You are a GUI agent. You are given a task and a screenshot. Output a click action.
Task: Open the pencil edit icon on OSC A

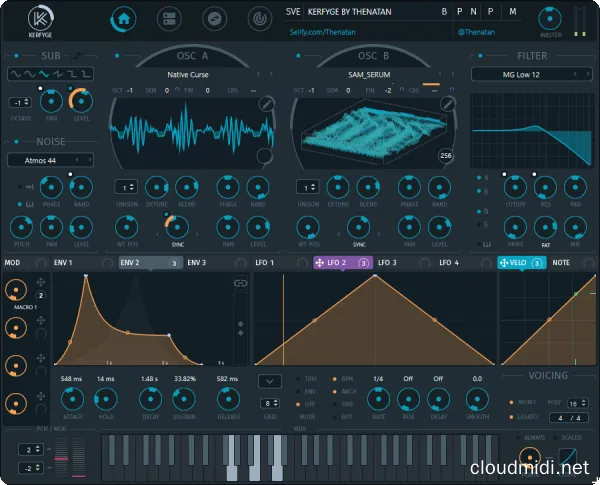click(265, 104)
